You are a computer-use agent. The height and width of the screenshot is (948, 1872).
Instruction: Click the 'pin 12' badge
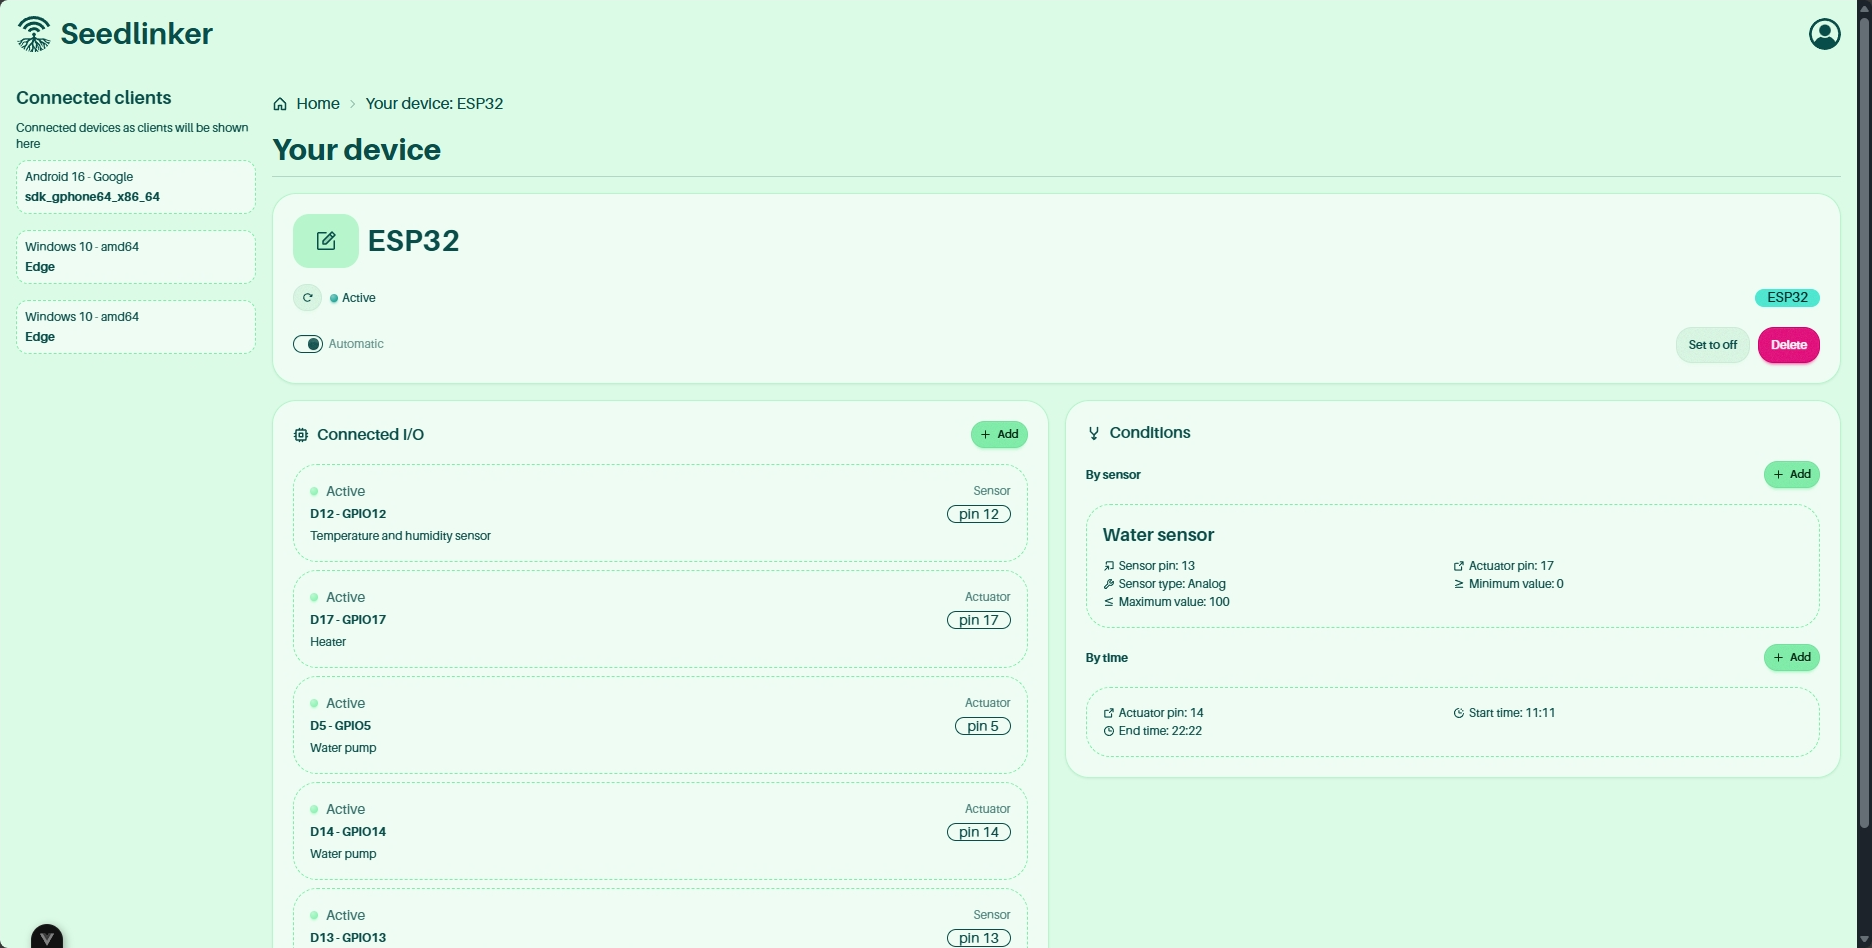point(979,514)
